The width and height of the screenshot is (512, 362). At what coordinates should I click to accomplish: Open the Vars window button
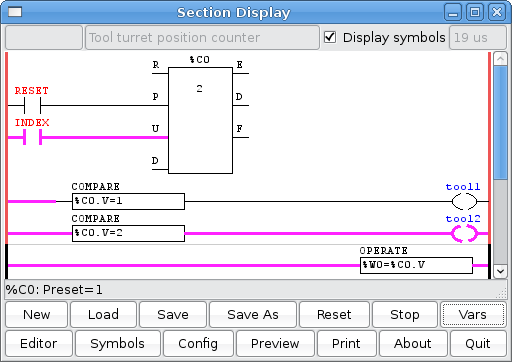(472, 314)
